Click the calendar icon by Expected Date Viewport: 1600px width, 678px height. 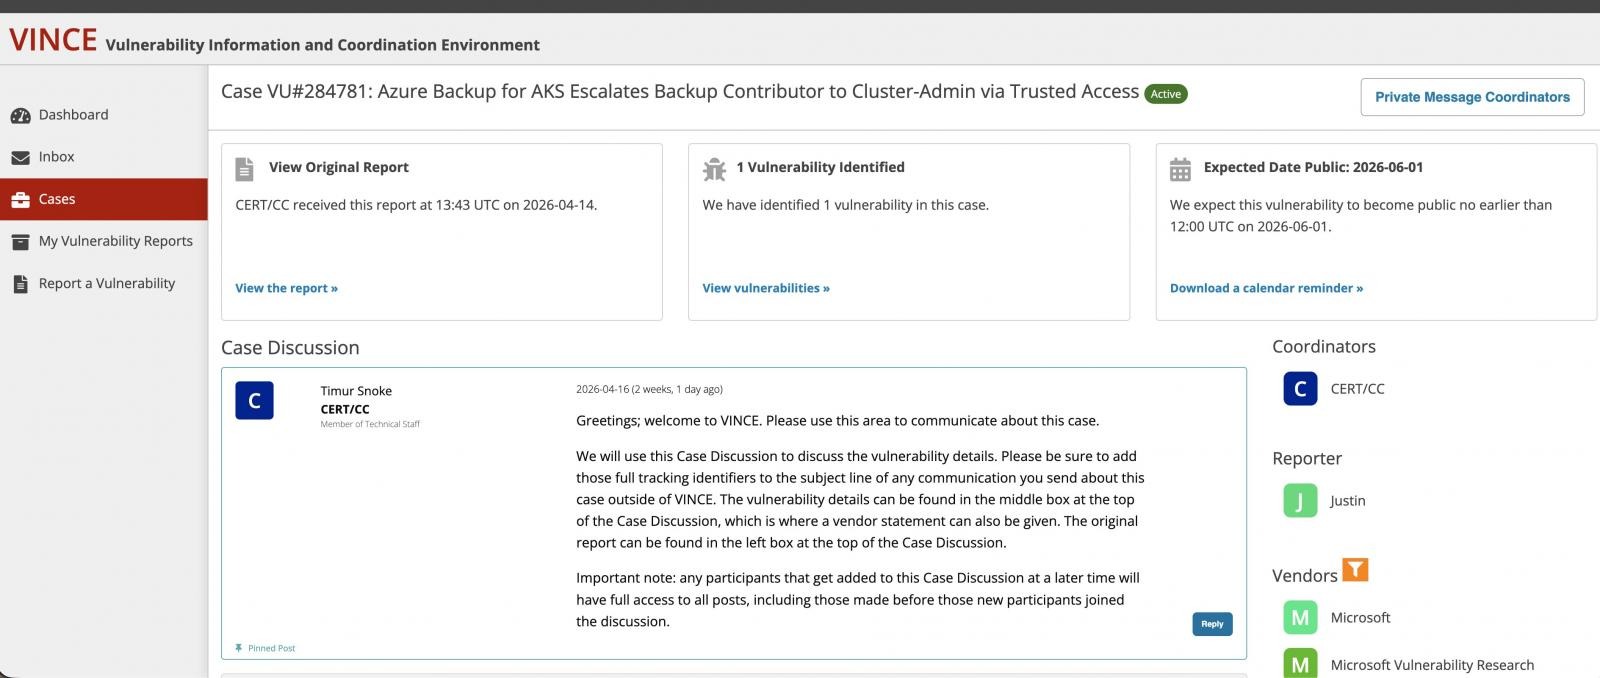pyautogui.click(x=1180, y=169)
